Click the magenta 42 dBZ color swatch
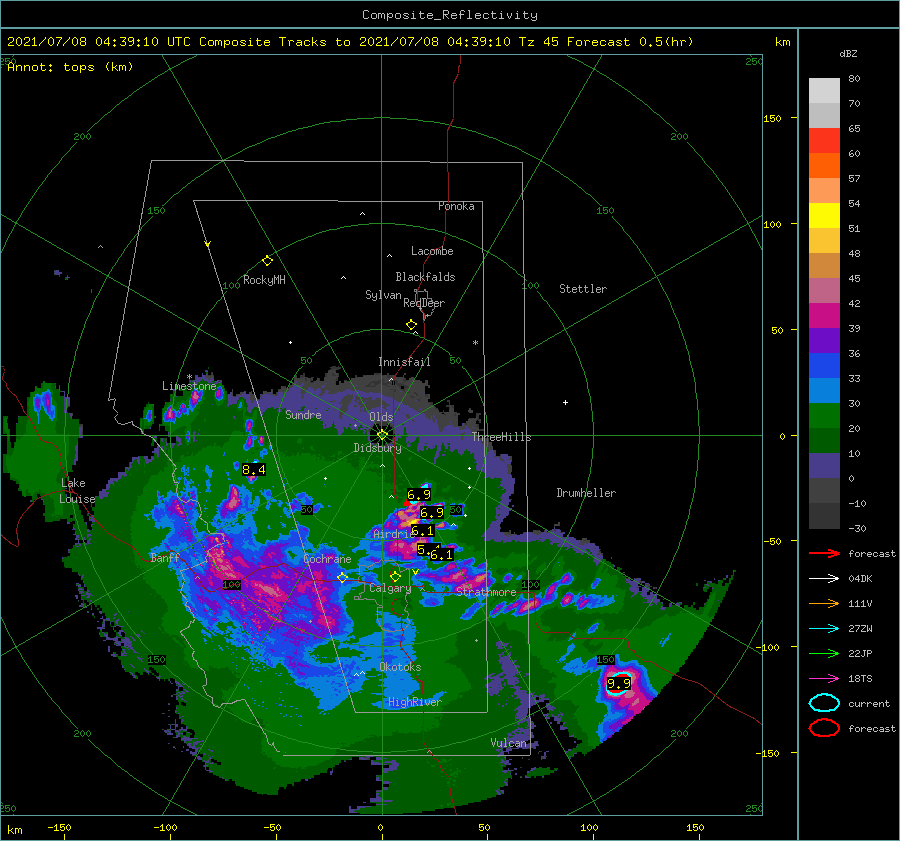The height and width of the screenshot is (841, 900). (x=824, y=315)
